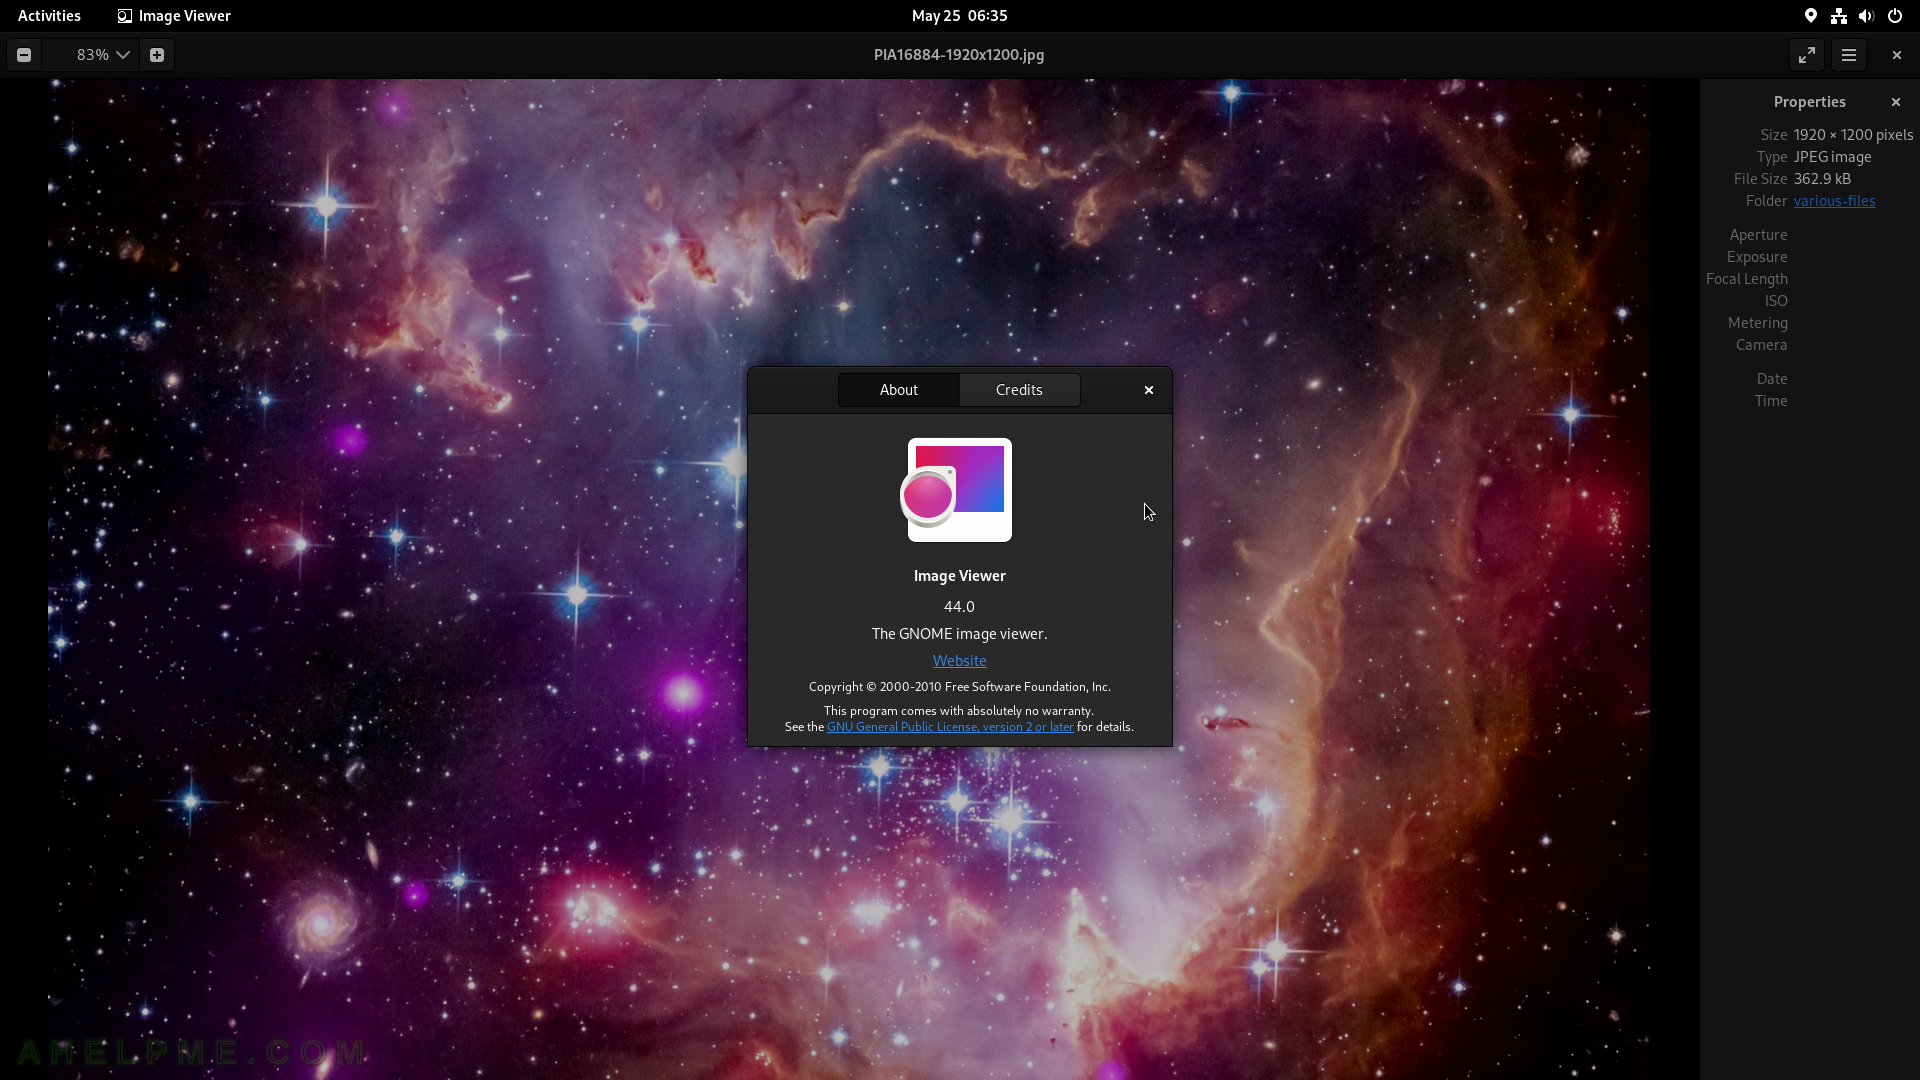Click the power icon in top bar
1920x1080 pixels.
click(1894, 16)
